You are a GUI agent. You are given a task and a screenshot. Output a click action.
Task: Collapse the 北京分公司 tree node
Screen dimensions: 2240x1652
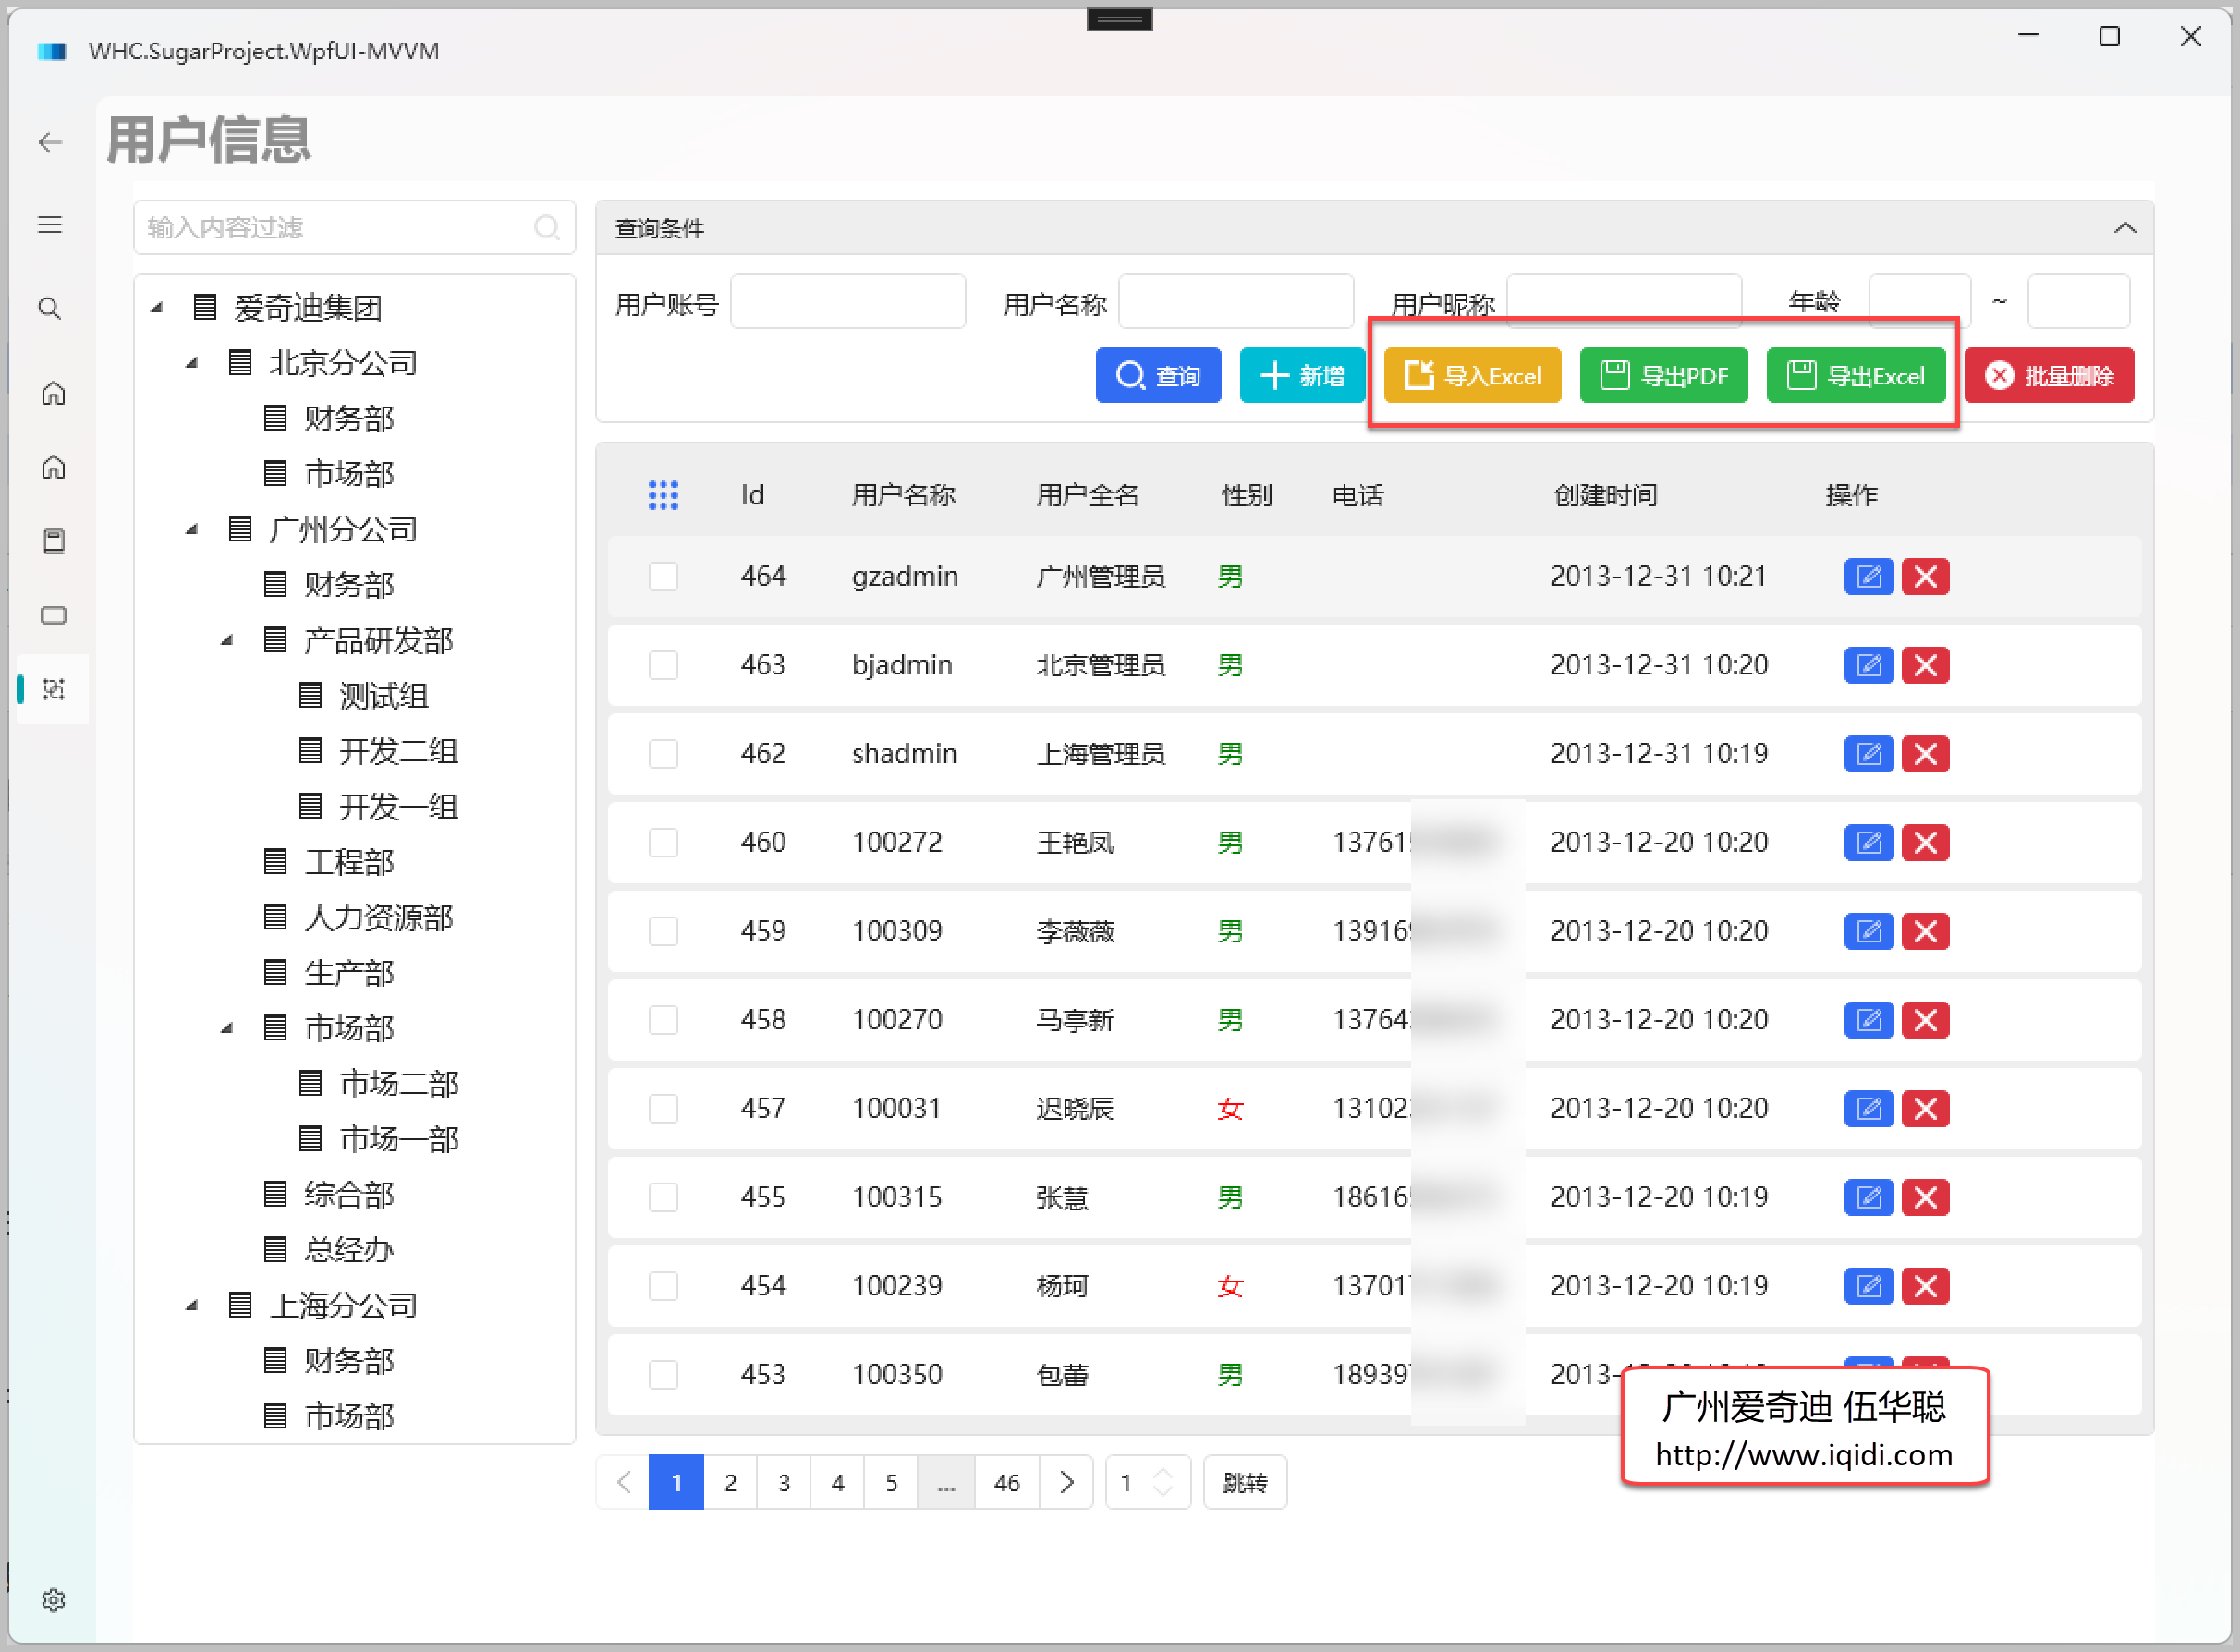pyautogui.click(x=191, y=363)
